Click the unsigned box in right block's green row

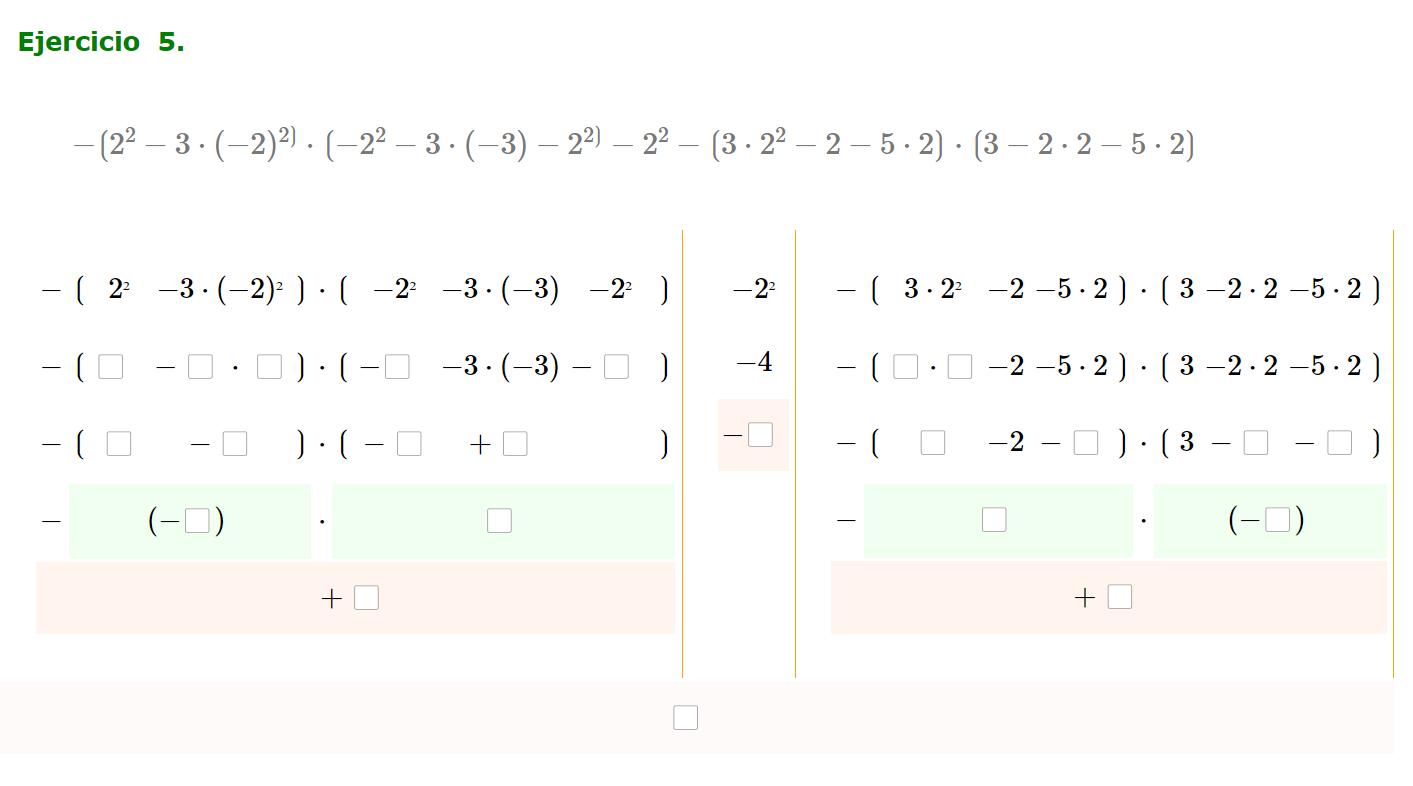pyautogui.click(x=994, y=520)
